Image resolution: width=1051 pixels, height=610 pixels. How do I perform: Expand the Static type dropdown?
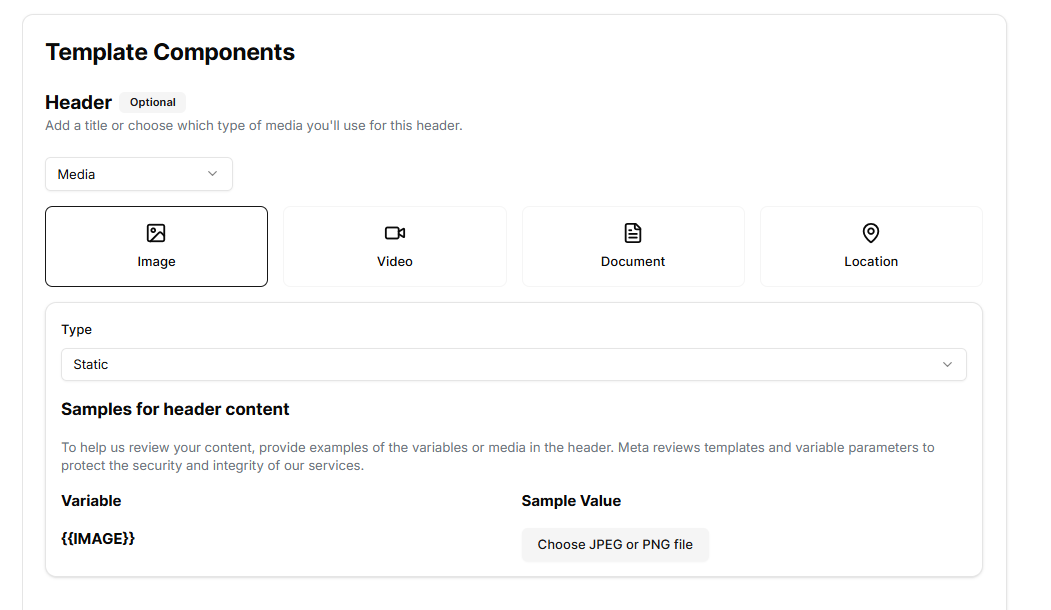(513, 365)
